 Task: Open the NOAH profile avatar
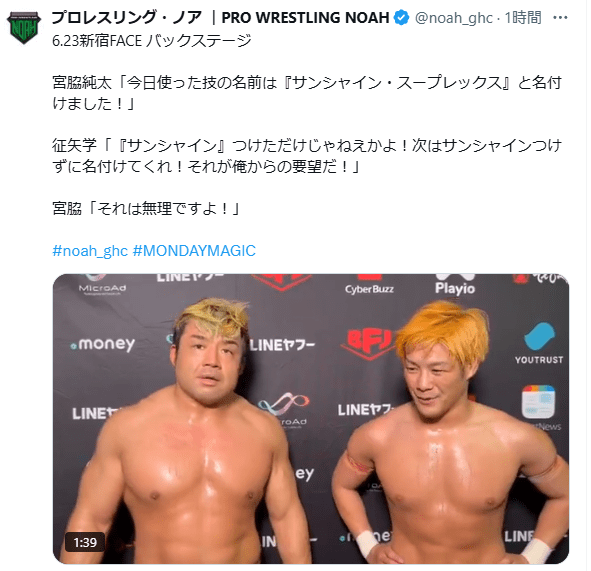click(x=24, y=28)
